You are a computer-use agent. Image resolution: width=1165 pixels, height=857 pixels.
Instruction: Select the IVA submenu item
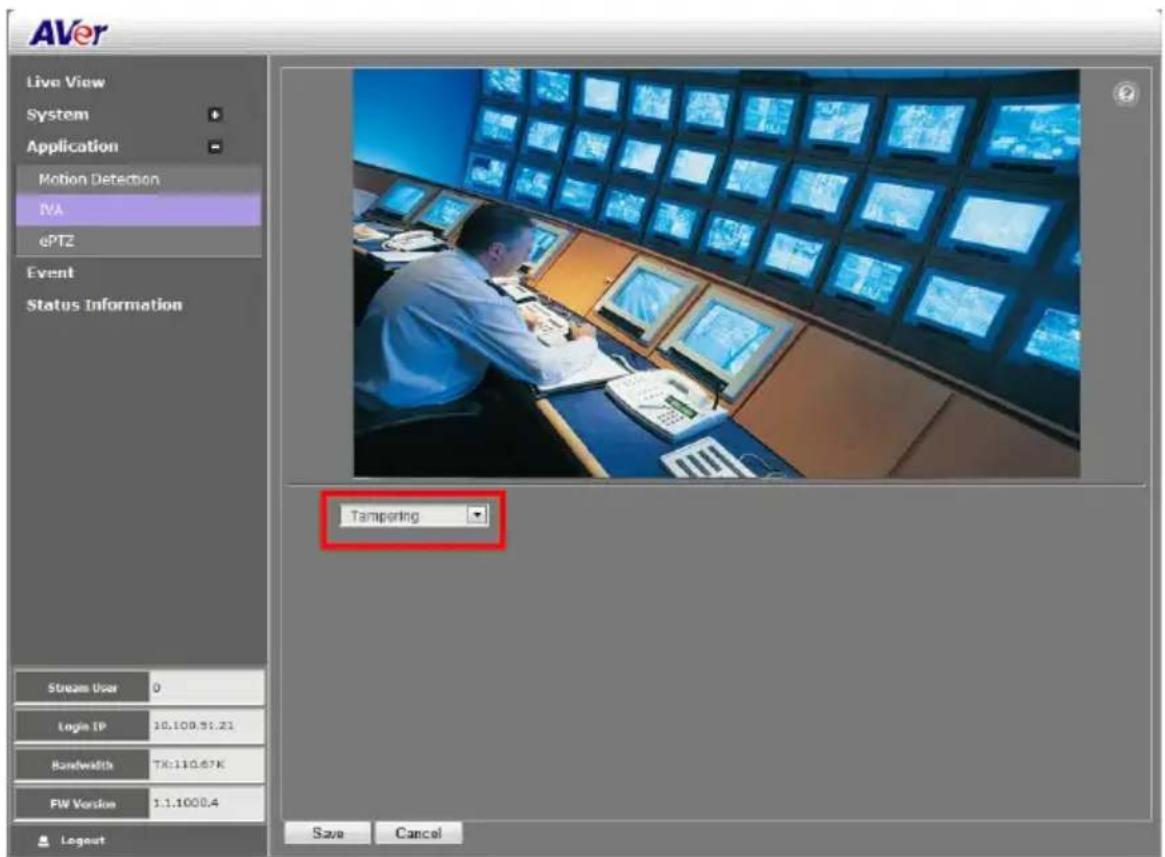139,210
